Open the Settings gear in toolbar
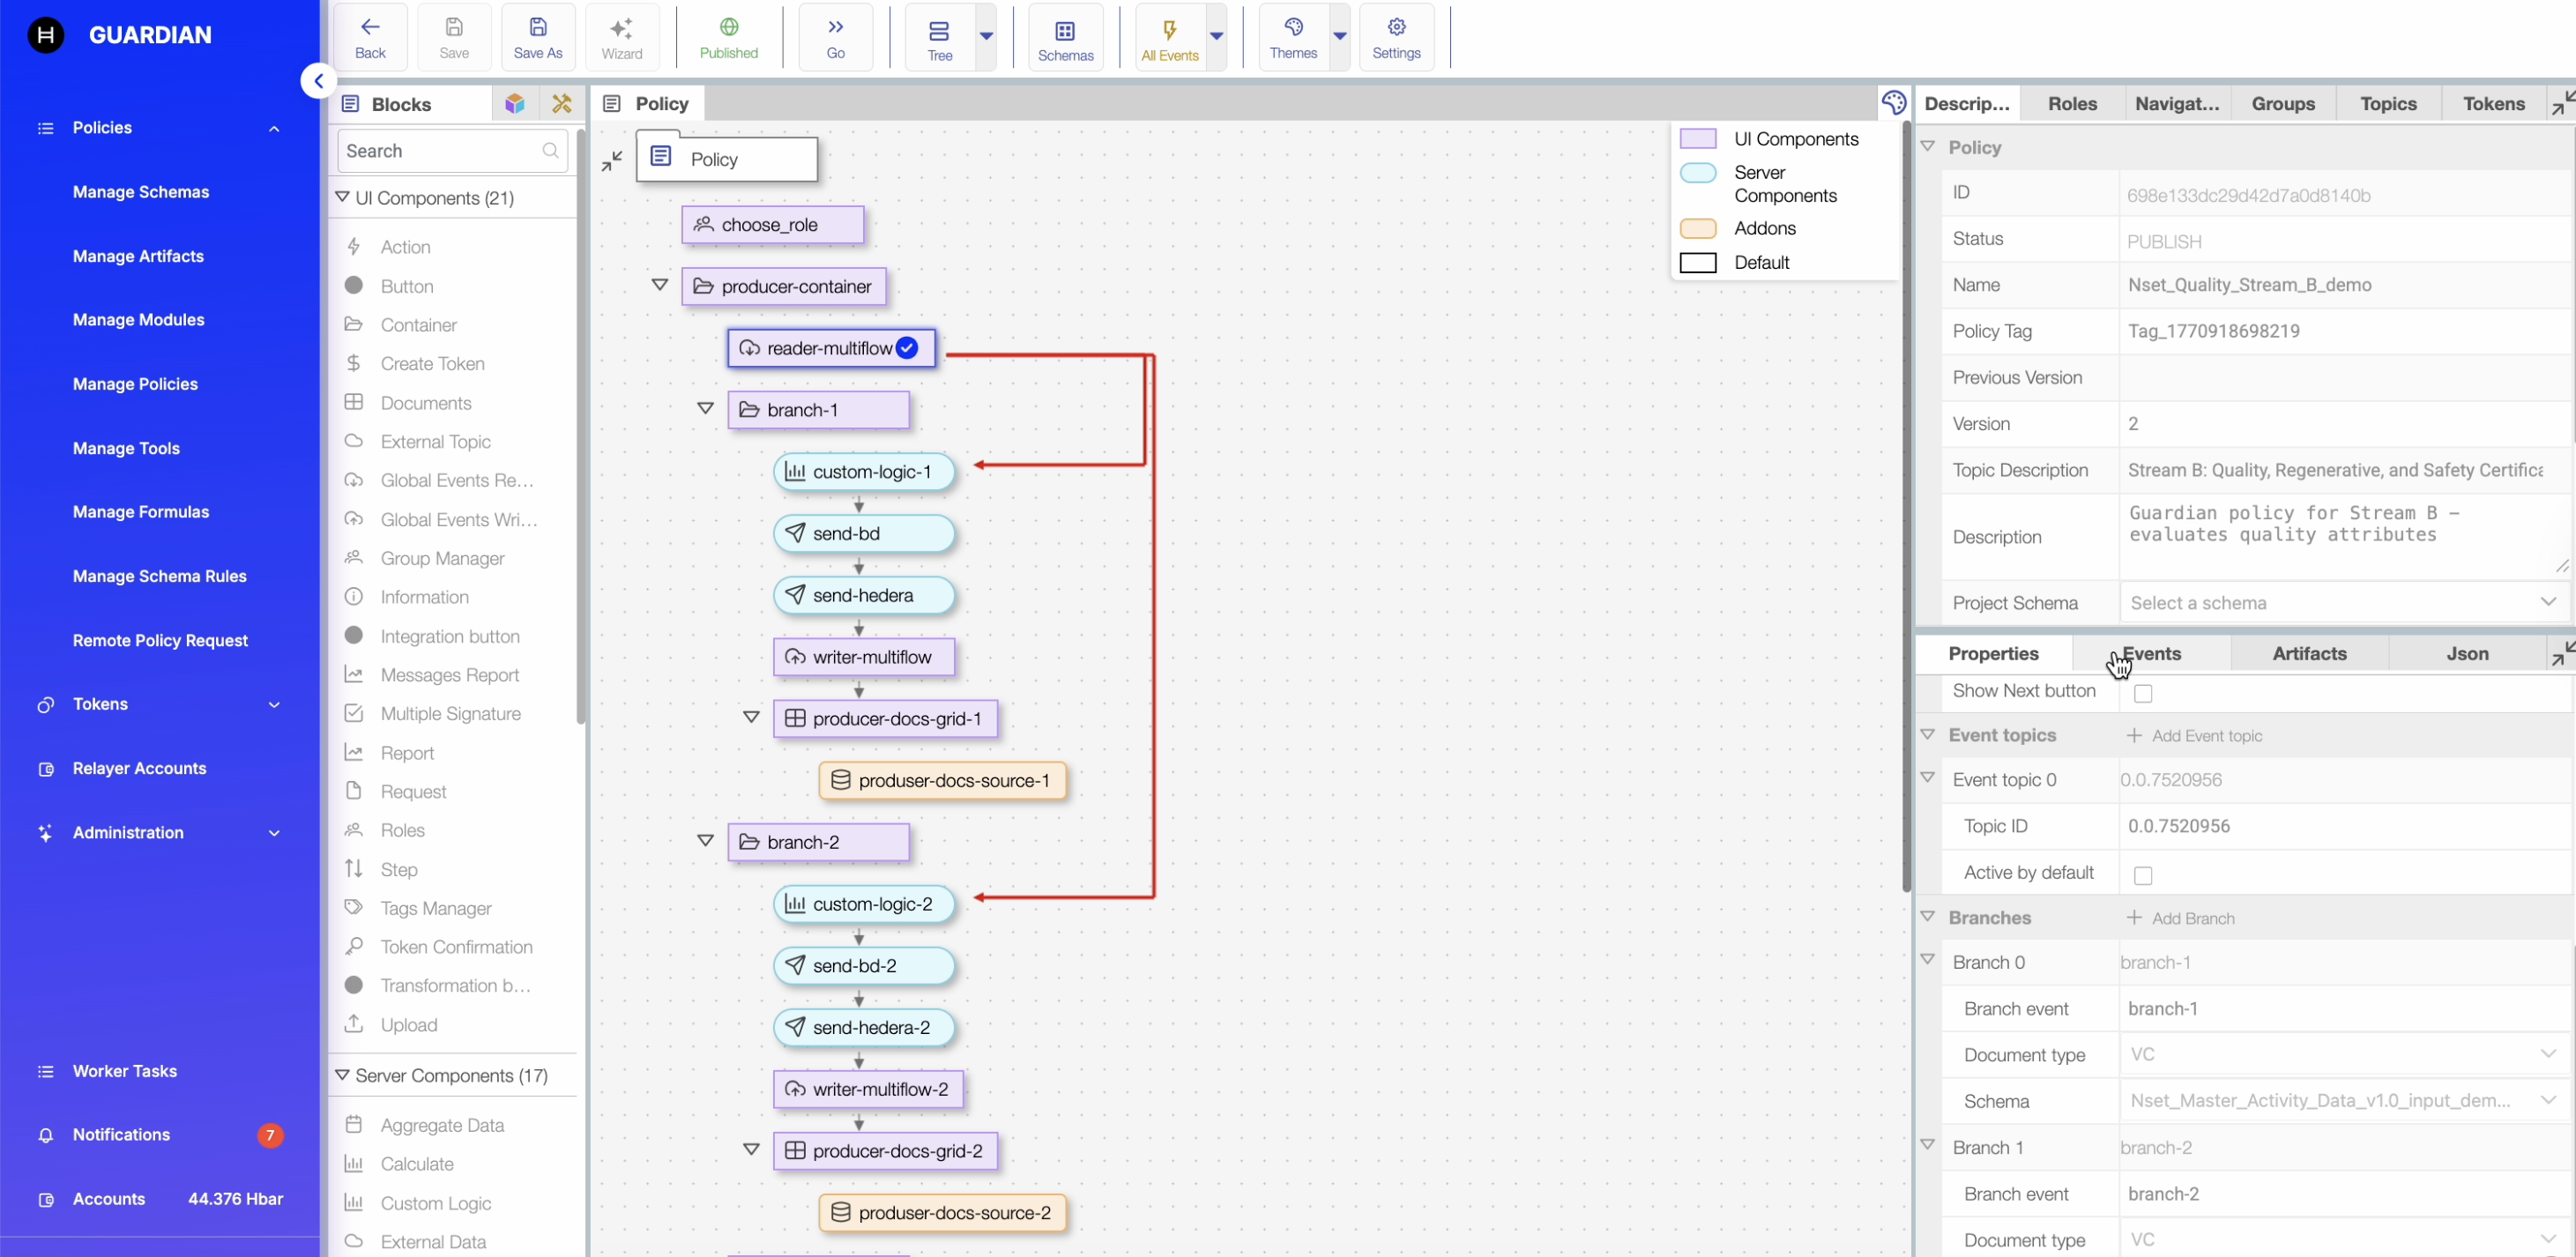The width and height of the screenshot is (2576, 1257). pos(1396,37)
